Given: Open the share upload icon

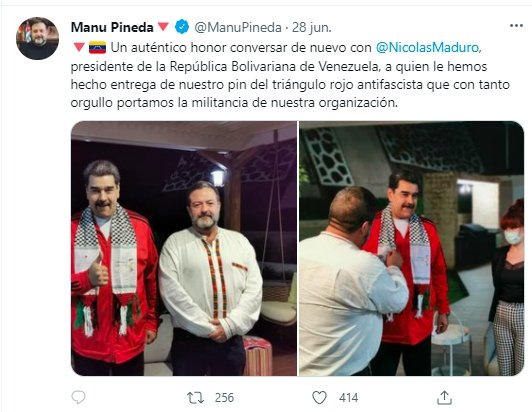Looking at the screenshot, I should point(444,397).
